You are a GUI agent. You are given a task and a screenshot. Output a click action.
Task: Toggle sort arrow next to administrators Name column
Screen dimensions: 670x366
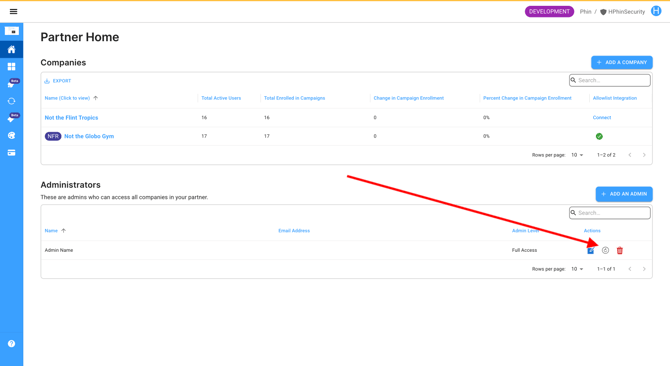64,231
